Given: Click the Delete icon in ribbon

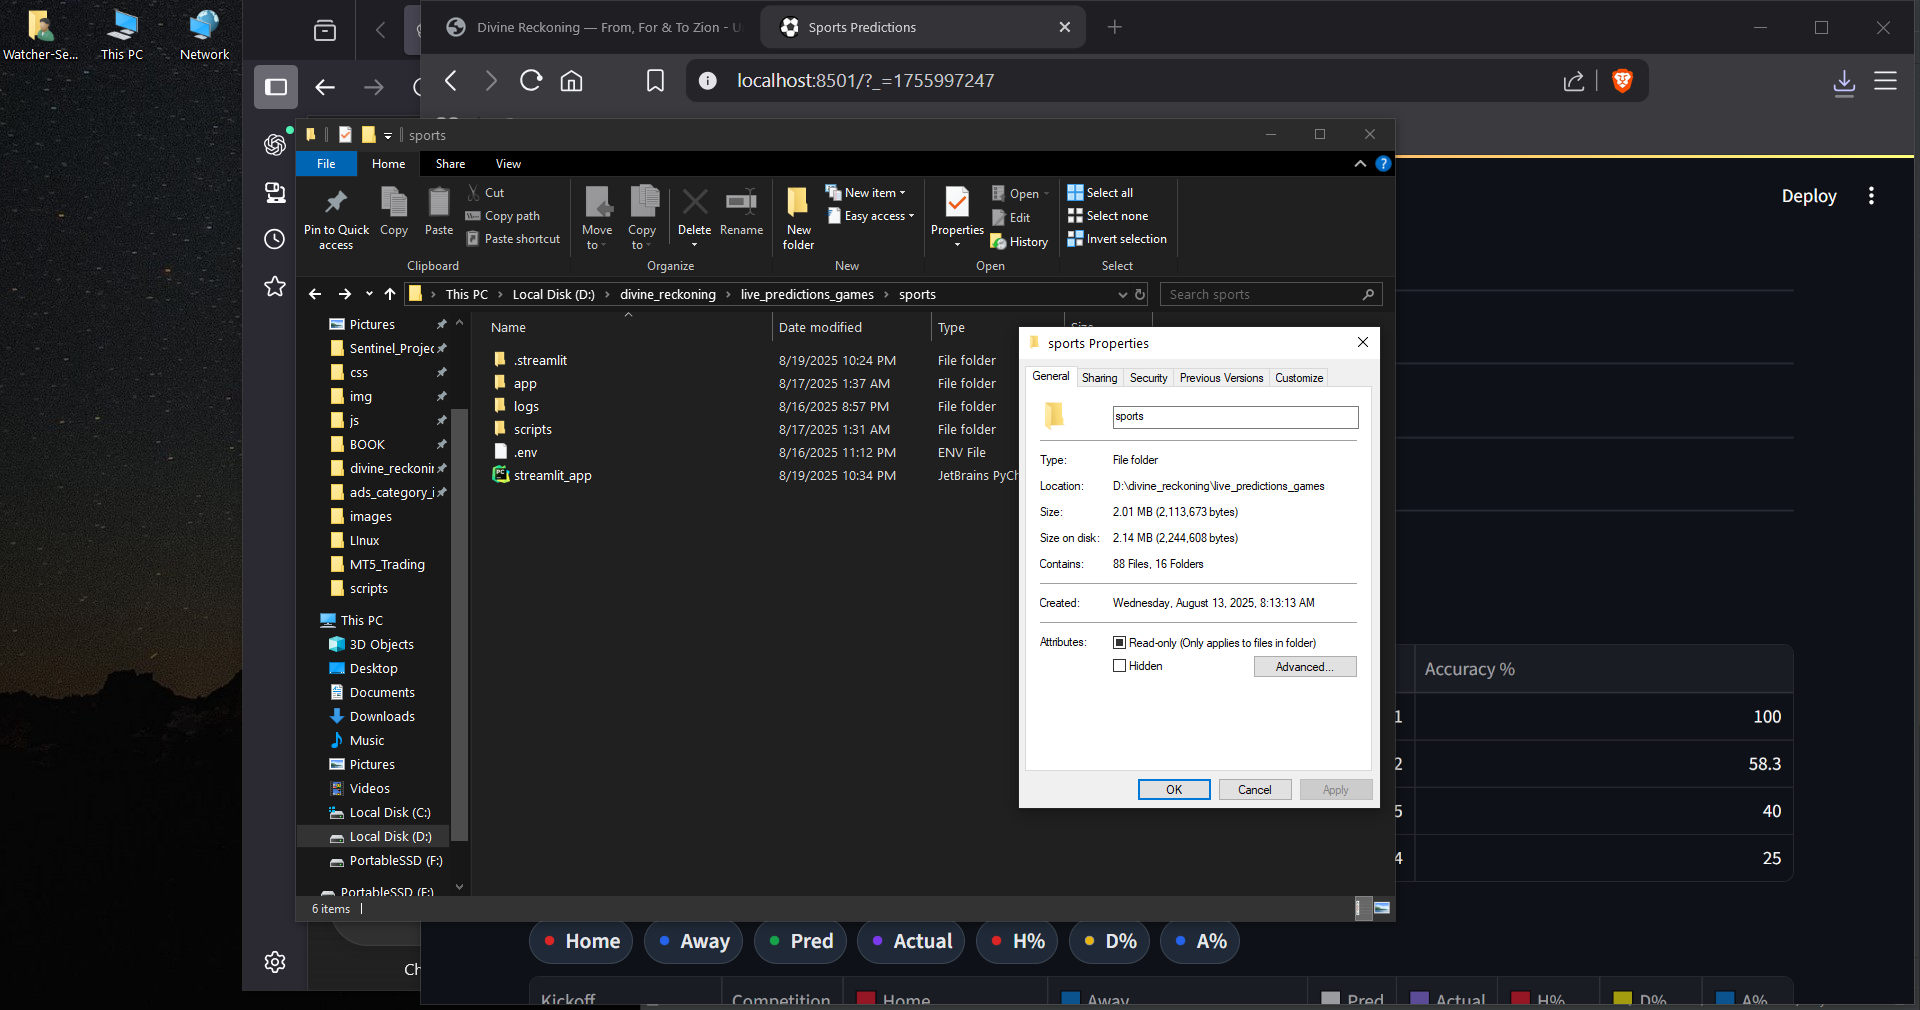Looking at the screenshot, I should click(694, 203).
